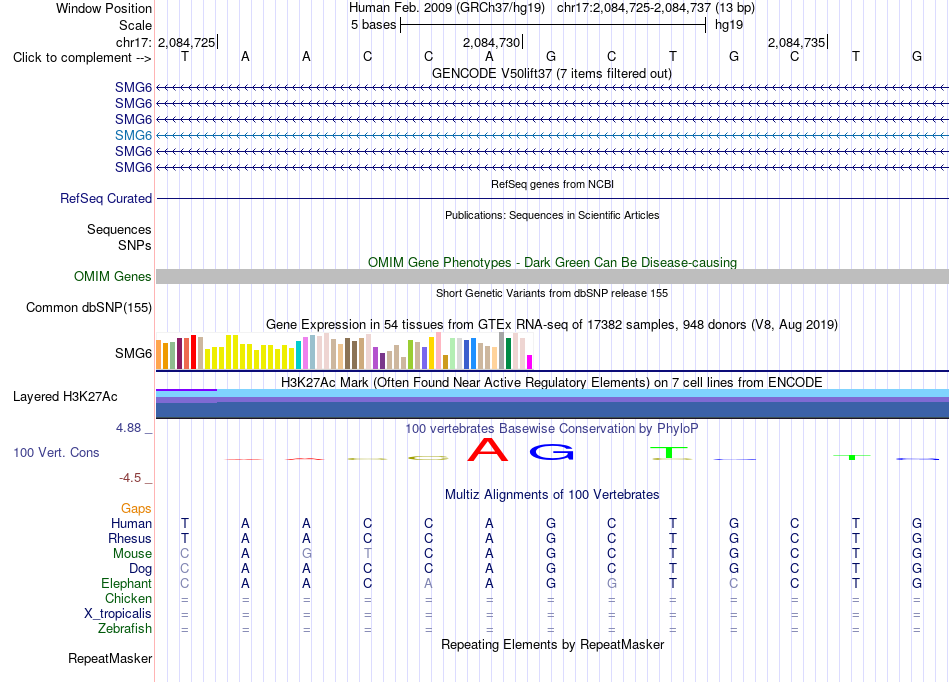The width and height of the screenshot is (950, 682).
Task: Open the GTEx Gene Expression track title
Action: tap(552, 324)
